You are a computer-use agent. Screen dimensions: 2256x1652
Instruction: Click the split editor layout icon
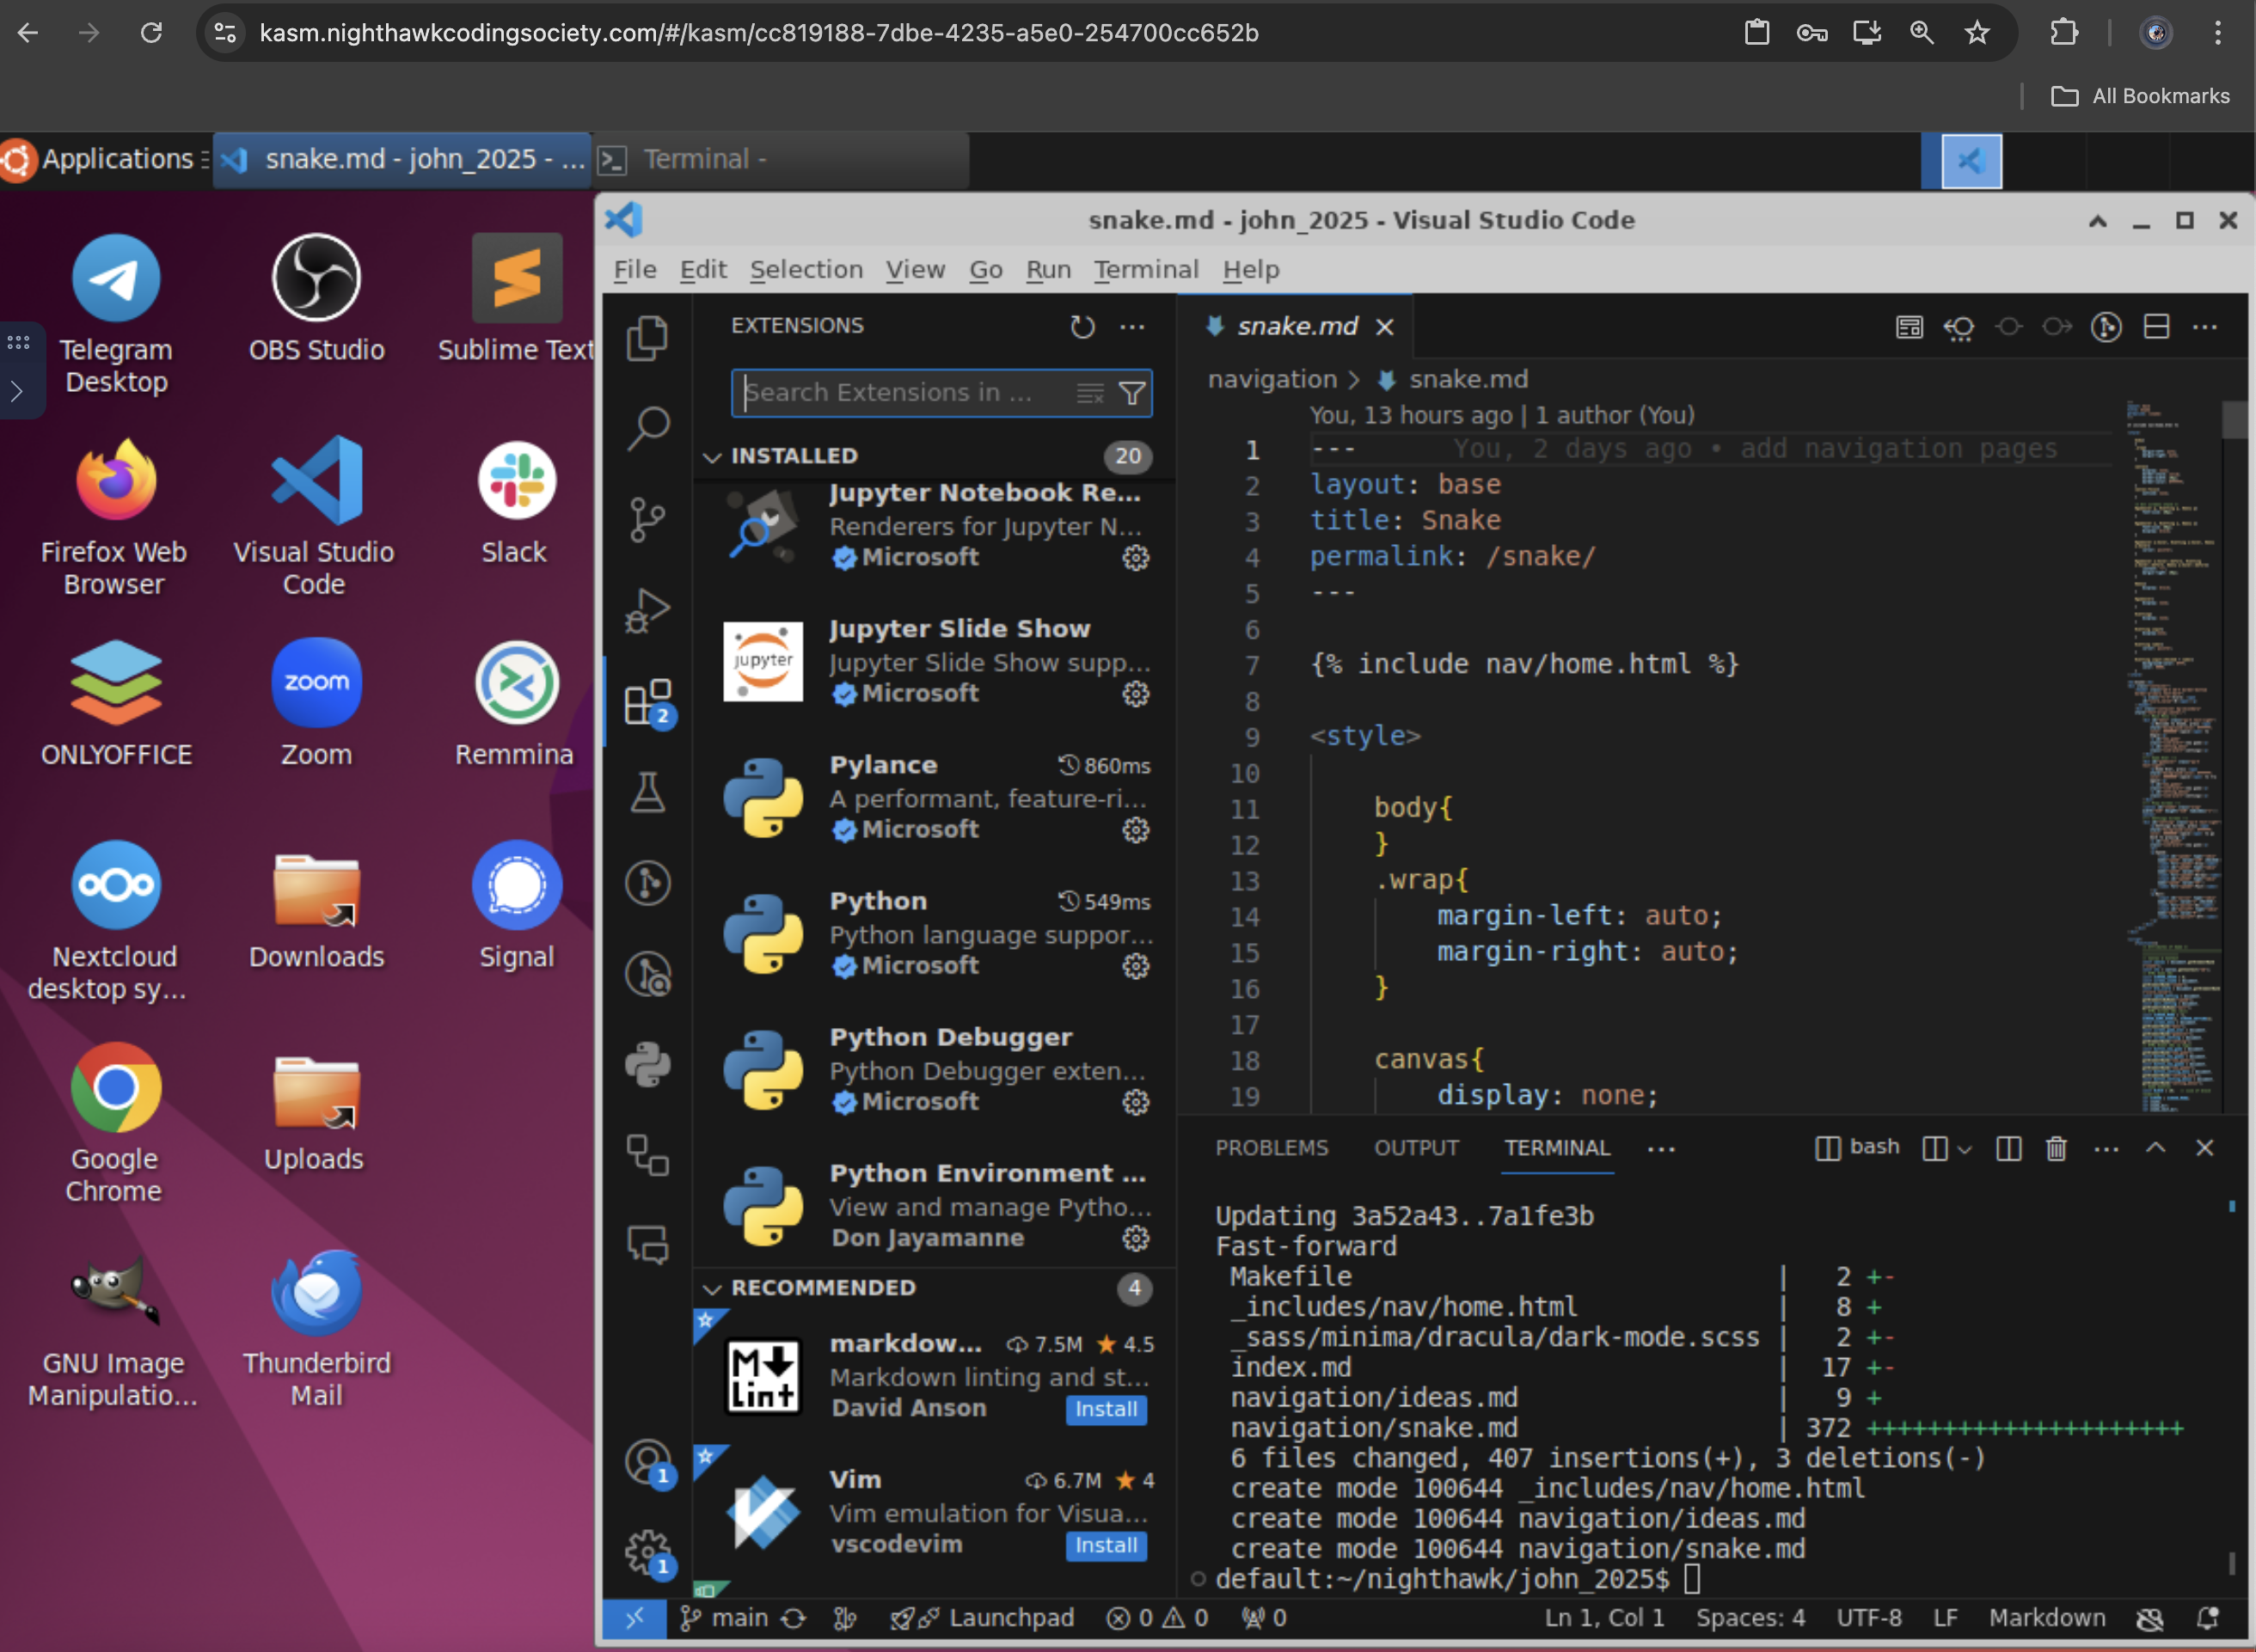[x=2156, y=327]
